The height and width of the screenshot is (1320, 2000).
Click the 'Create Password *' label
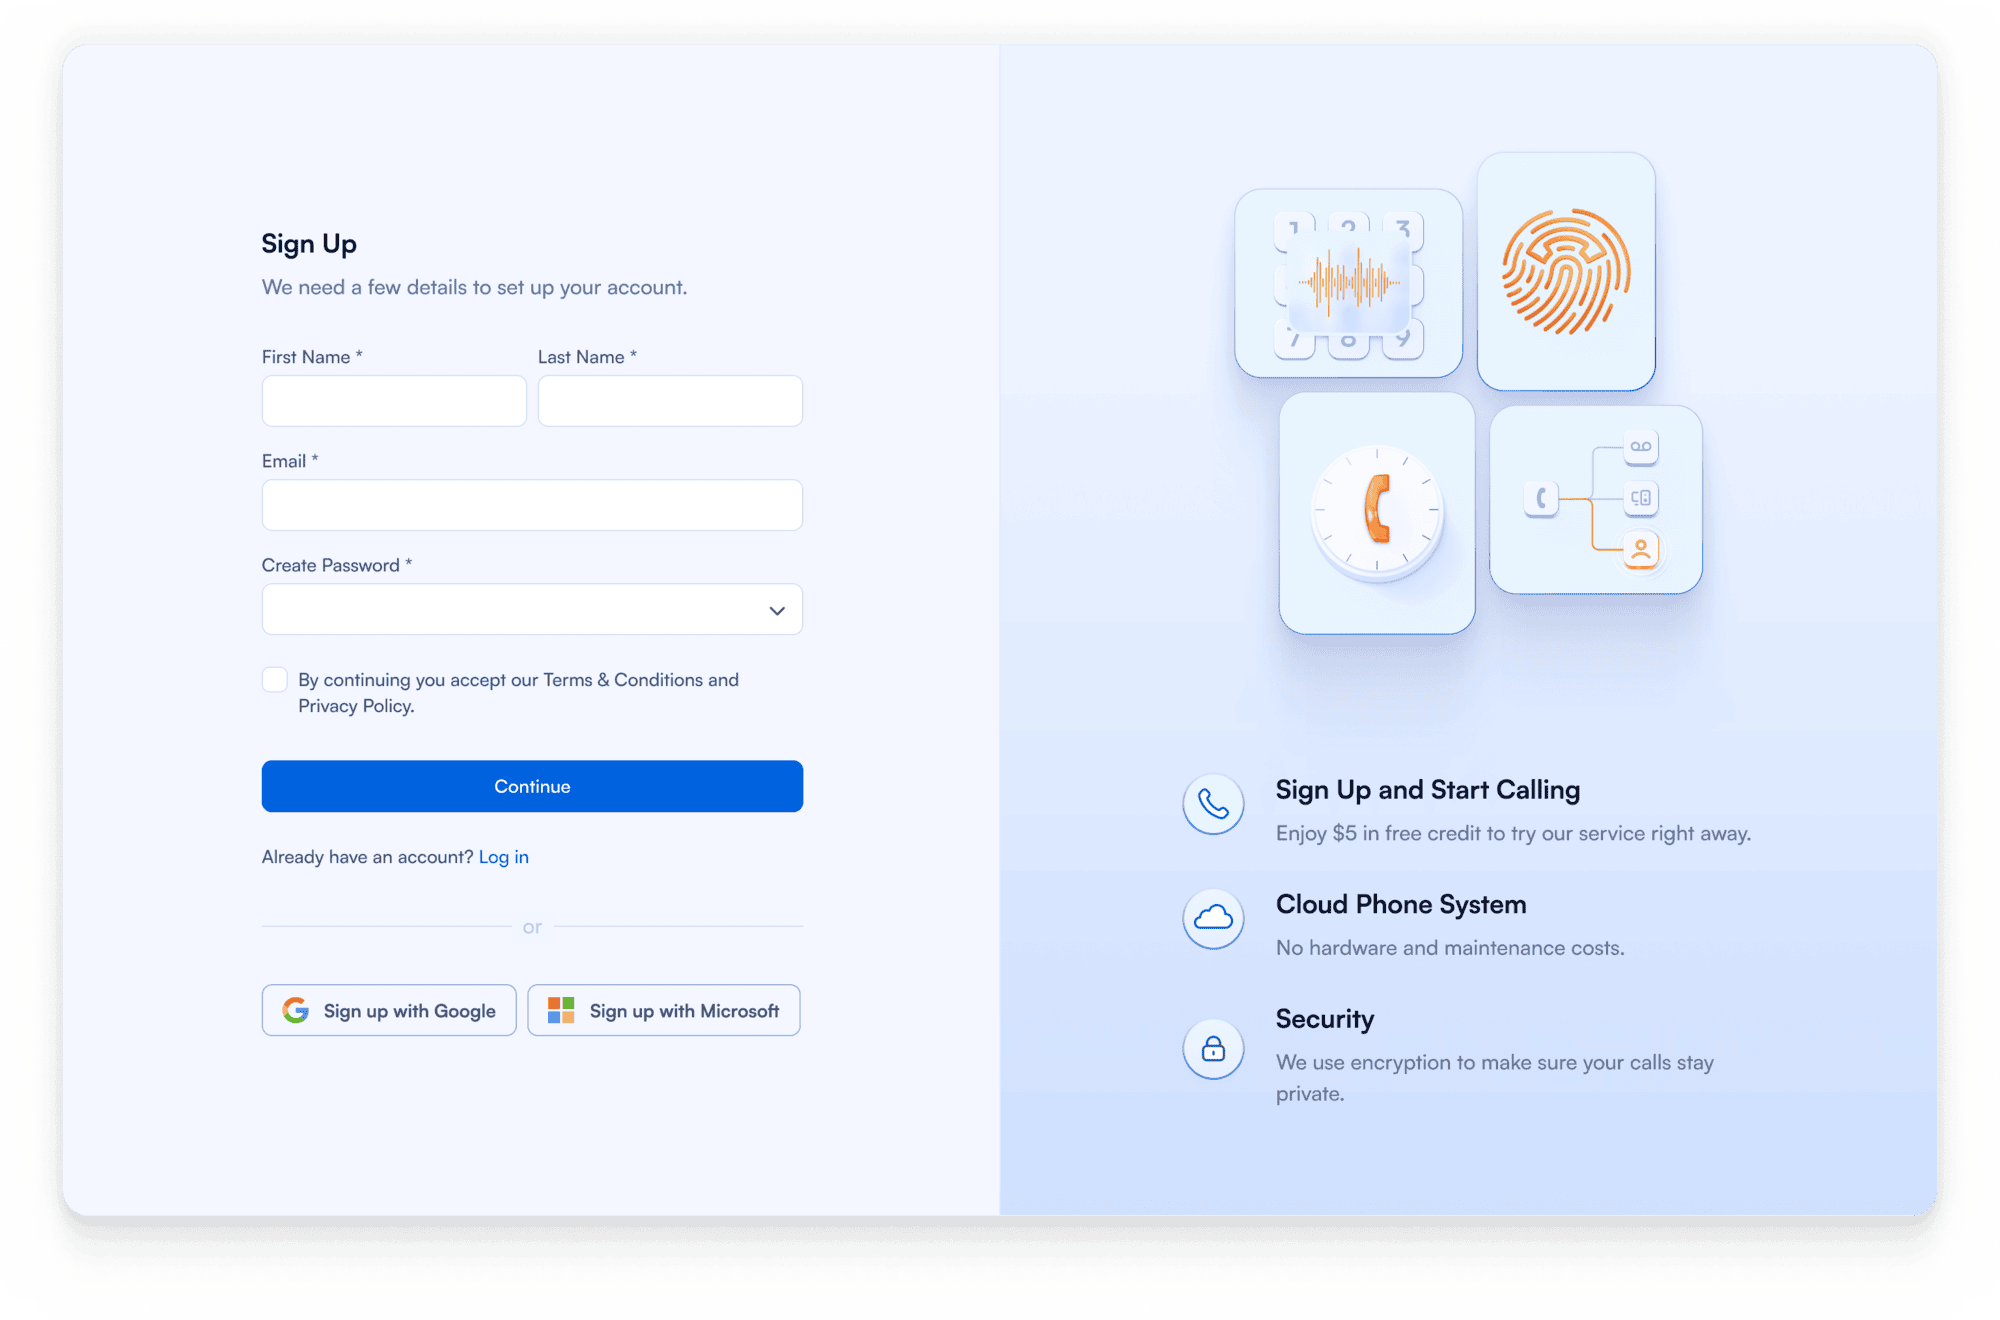[x=337, y=565]
